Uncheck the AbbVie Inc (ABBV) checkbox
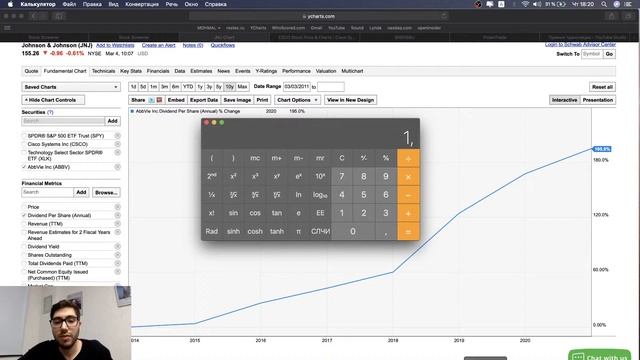Image resolution: width=640 pixels, height=360 pixels. (x=24, y=167)
